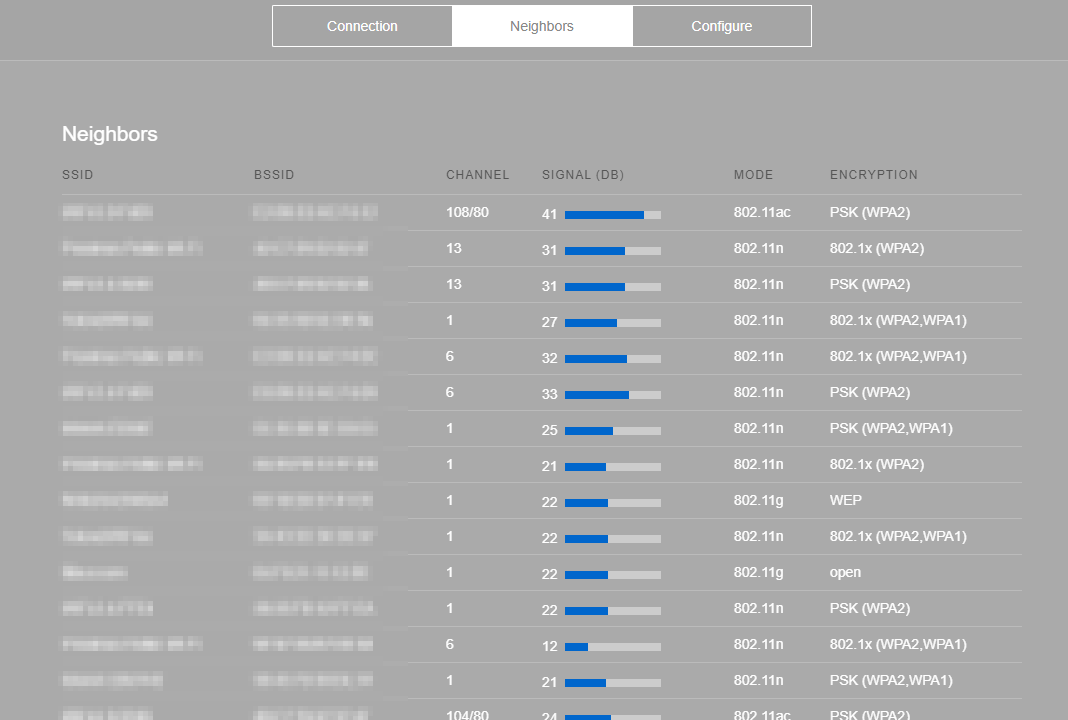
Task: Sort by the CHANNEL column header
Action: (x=477, y=175)
